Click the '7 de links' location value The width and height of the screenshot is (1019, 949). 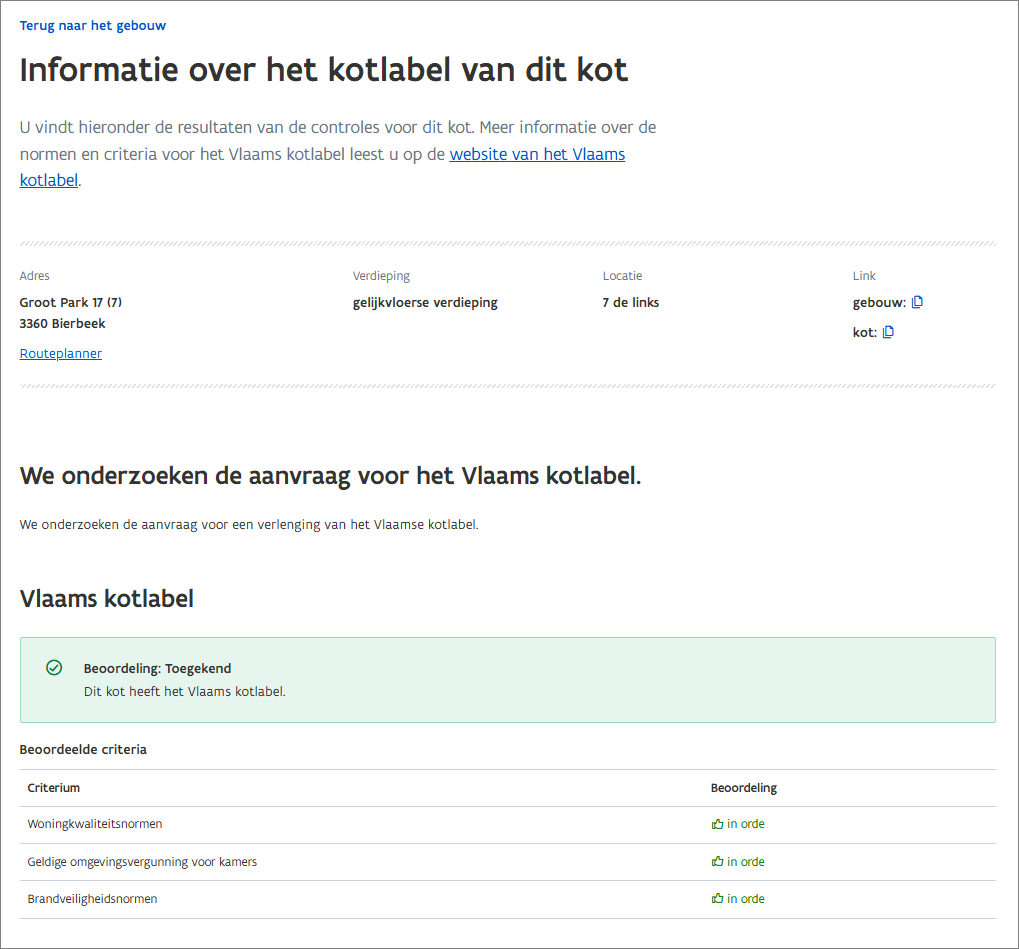[630, 302]
